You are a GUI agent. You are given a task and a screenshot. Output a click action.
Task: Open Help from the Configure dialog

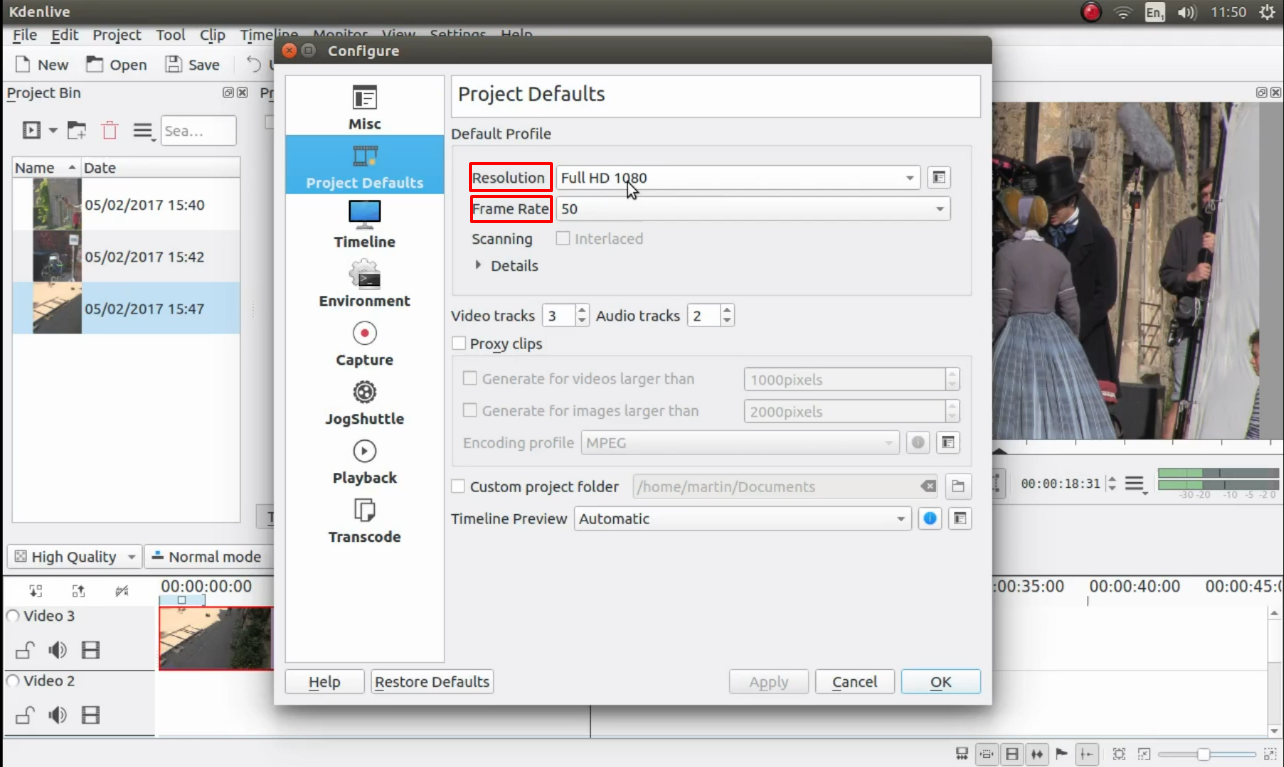pyautogui.click(x=324, y=682)
